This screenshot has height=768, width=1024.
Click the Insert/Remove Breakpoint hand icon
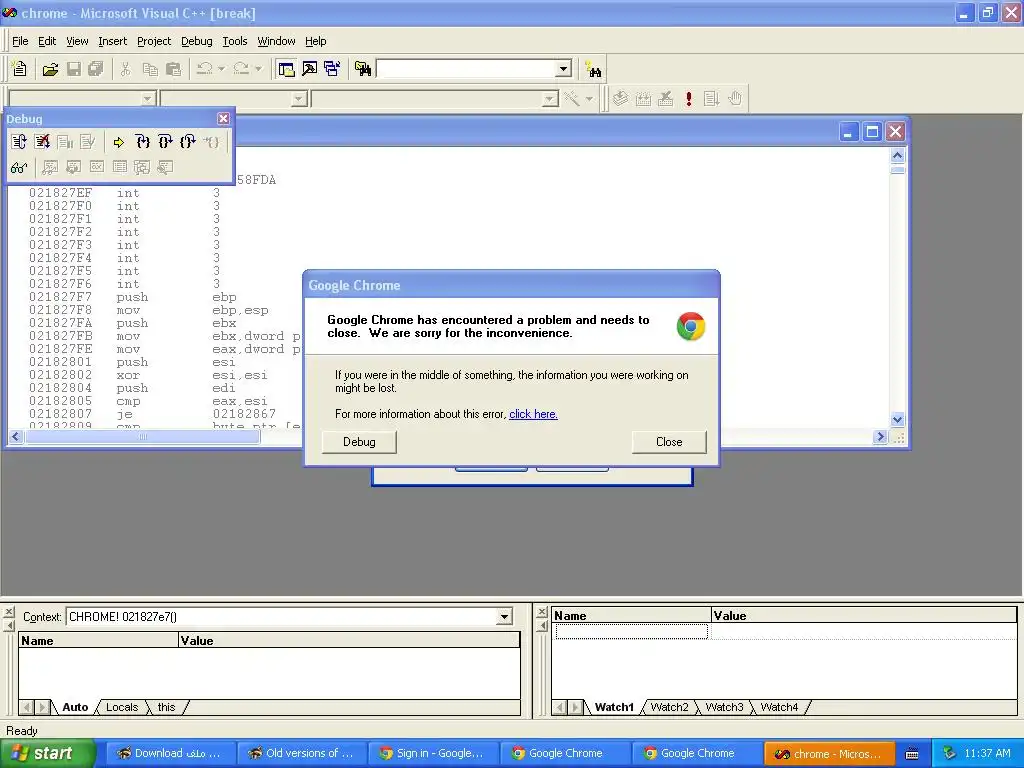click(x=735, y=99)
